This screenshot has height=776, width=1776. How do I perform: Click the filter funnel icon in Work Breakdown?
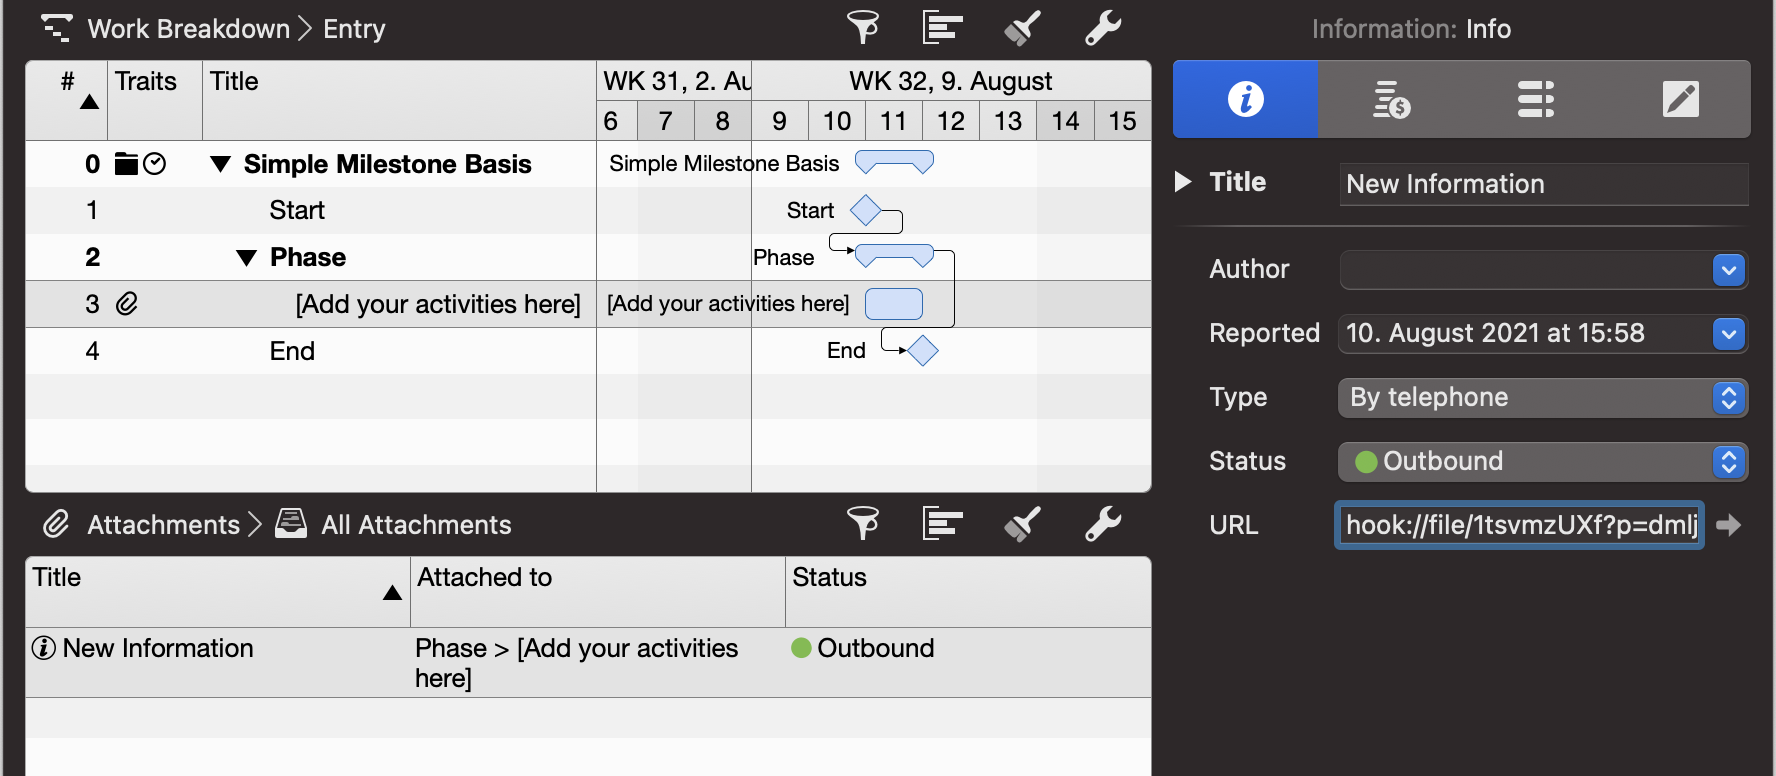862,28
